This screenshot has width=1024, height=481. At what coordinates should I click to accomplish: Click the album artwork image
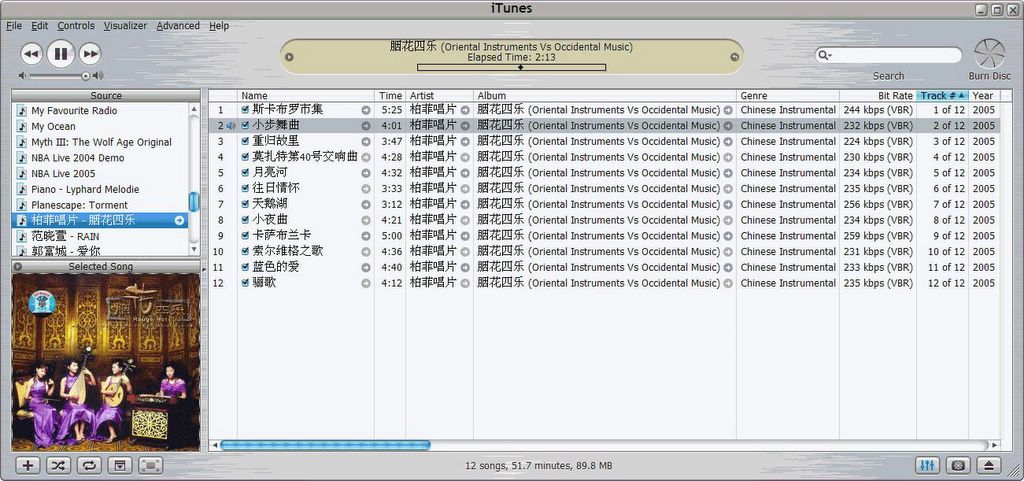(x=106, y=362)
